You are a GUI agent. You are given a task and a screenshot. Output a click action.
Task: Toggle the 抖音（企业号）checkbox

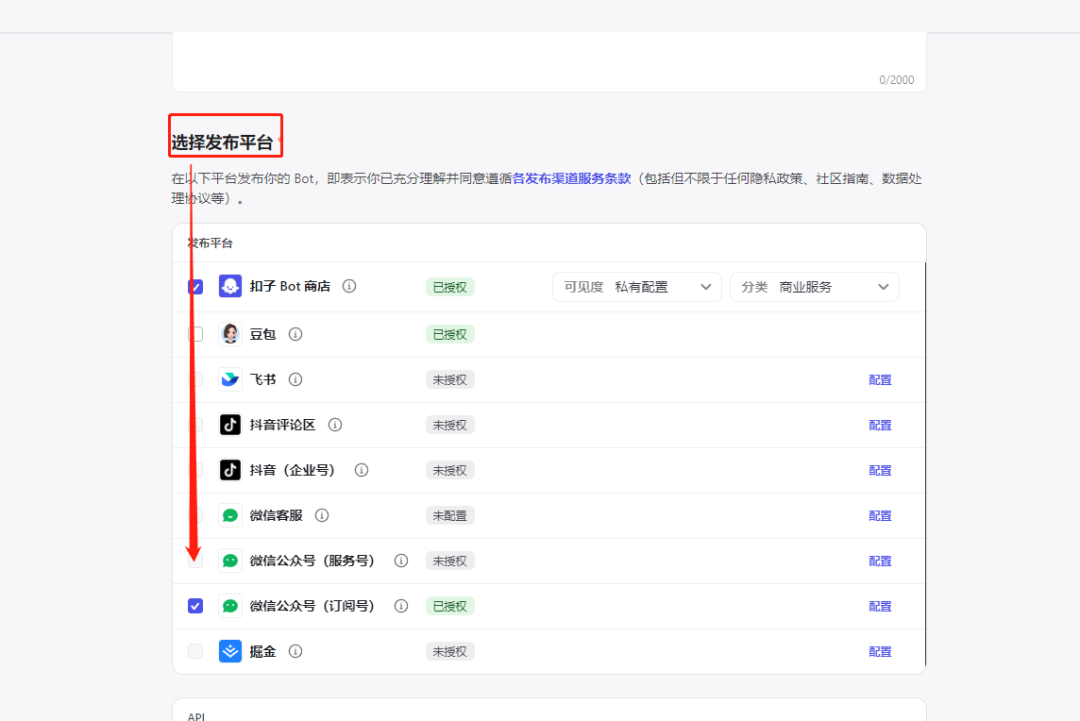[196, 470]
